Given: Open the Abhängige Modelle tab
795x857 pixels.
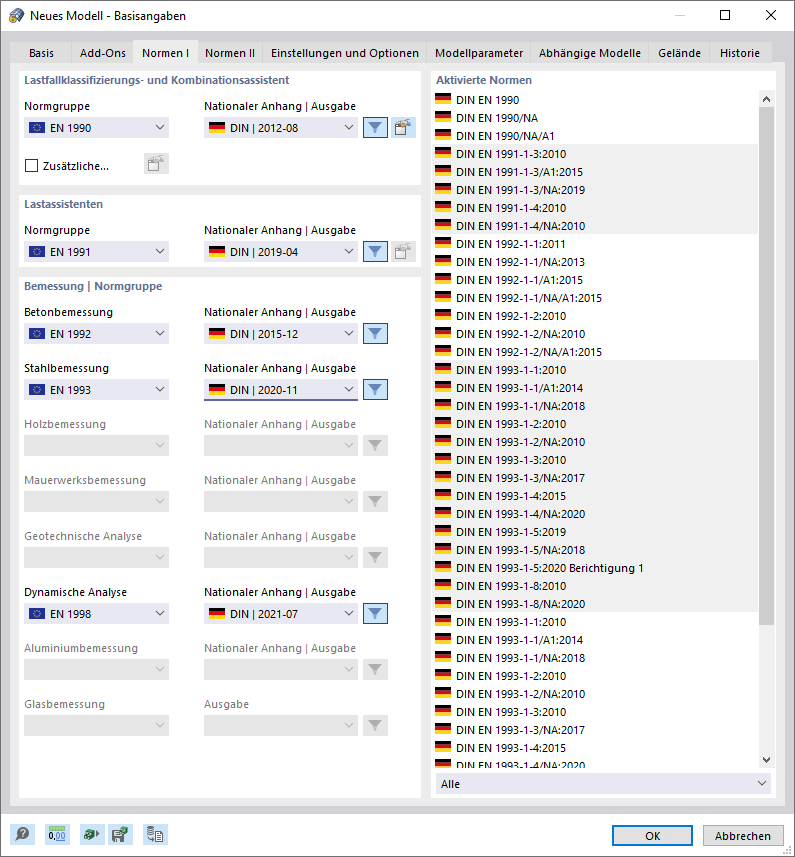Looking at the screenshot, I should coord(590,53).
